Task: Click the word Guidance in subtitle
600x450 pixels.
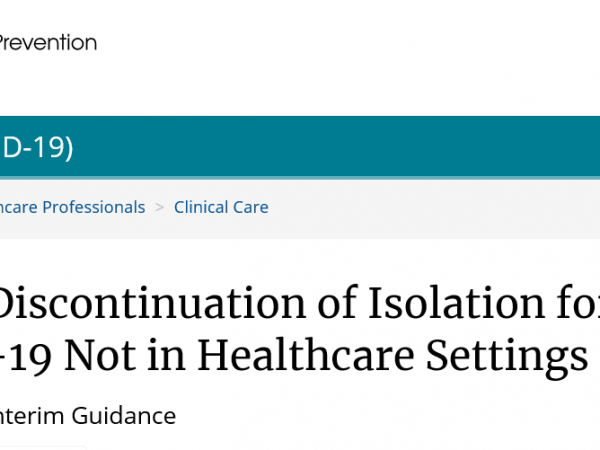Action: click(x=124, y=416)
